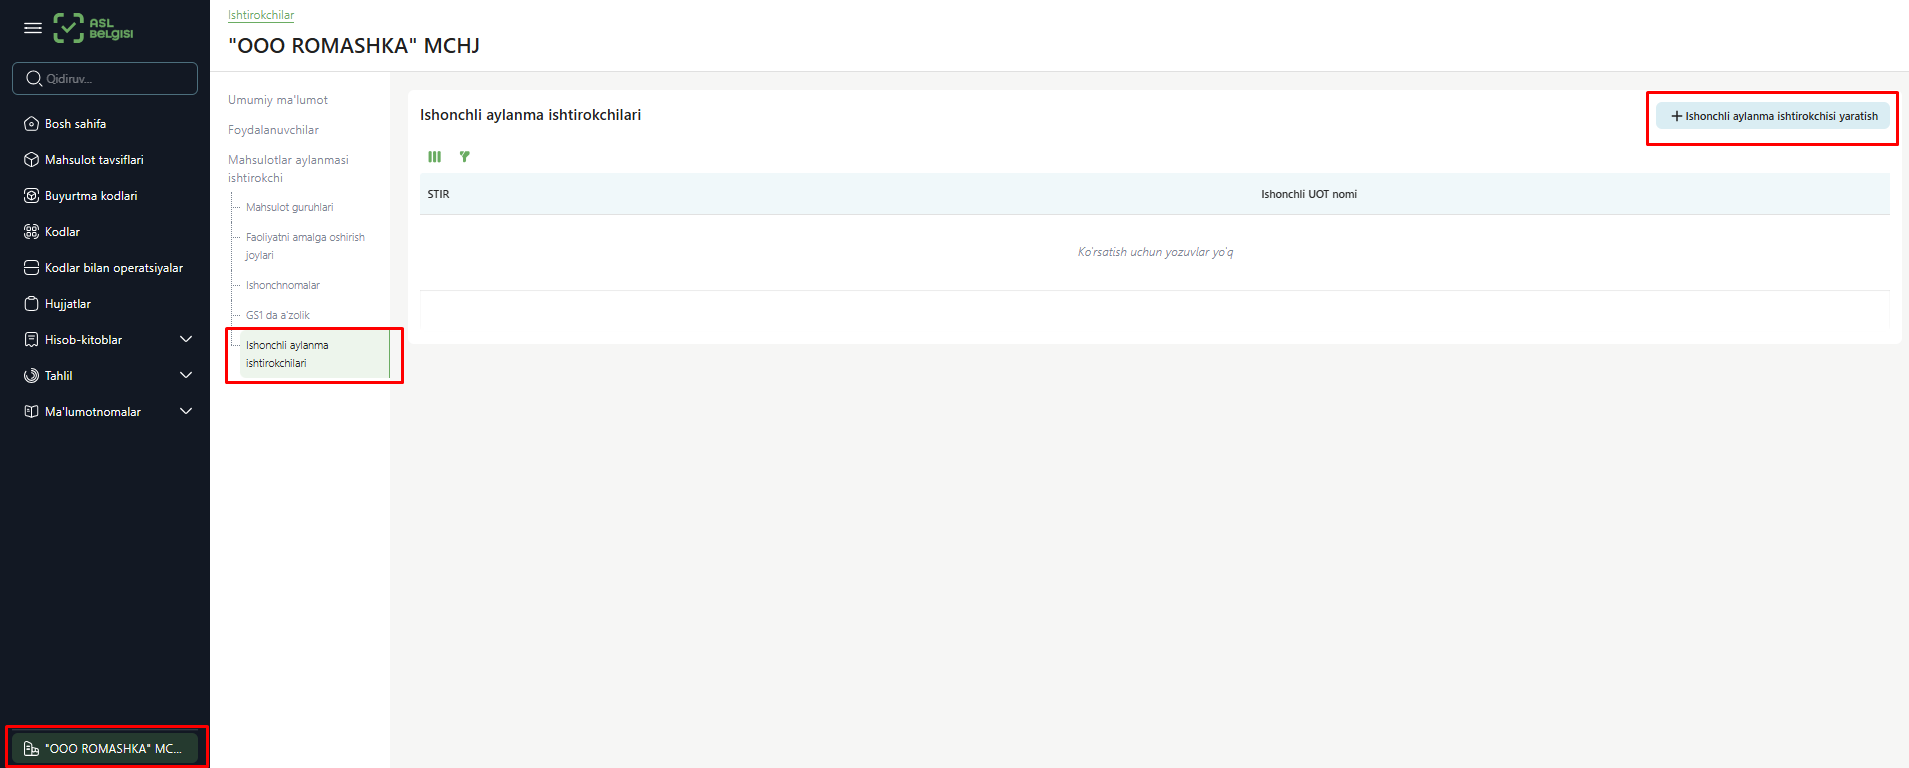Open the columns settings icon
The height and width of the screenshot is (768, 1909).
pos(435,157)
